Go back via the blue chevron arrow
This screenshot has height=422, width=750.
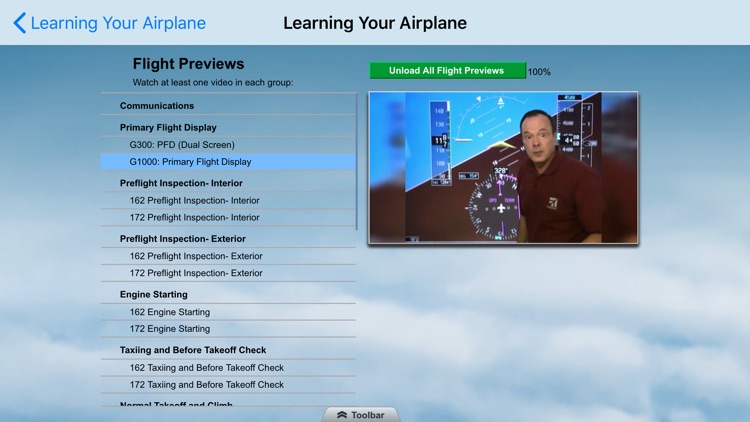point(20,23)
